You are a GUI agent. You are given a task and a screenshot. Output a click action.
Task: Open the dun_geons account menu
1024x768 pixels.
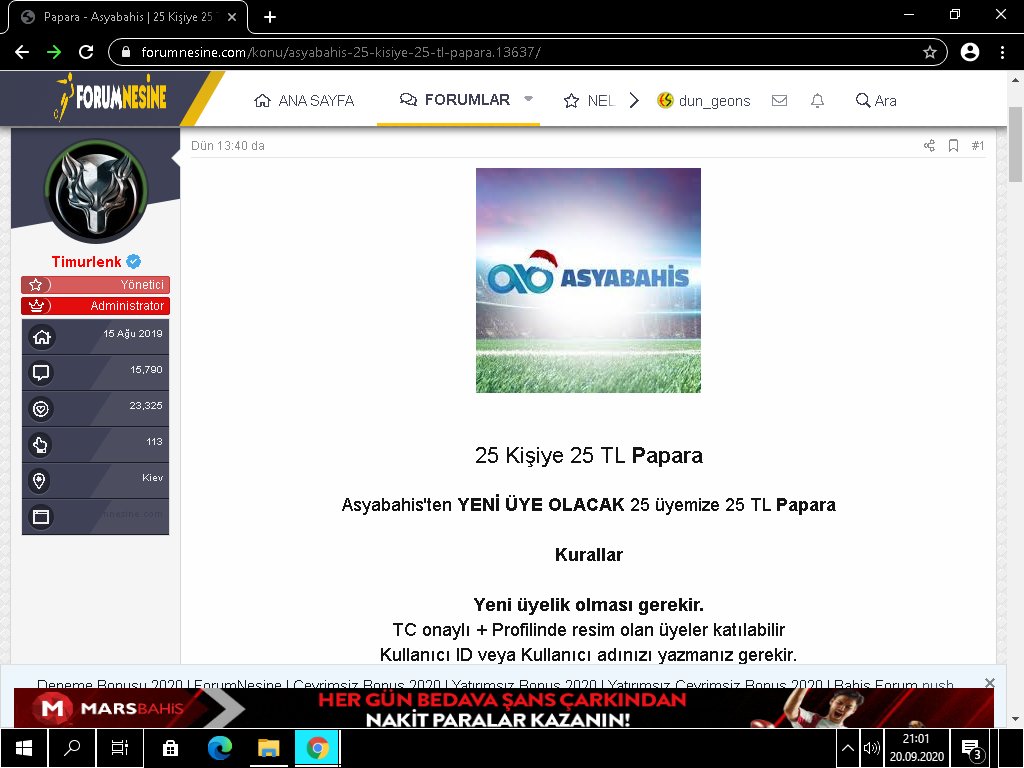(703, 101)
